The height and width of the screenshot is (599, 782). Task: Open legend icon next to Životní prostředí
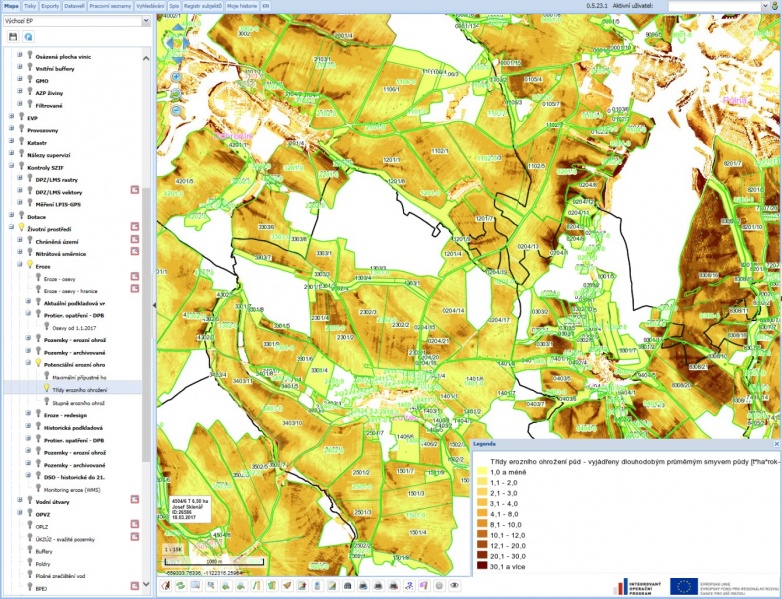(134, 228)
